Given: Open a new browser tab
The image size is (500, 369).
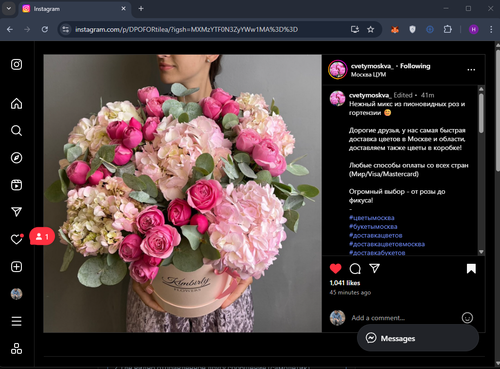Looking at the screenshot, I should point(141,9).
